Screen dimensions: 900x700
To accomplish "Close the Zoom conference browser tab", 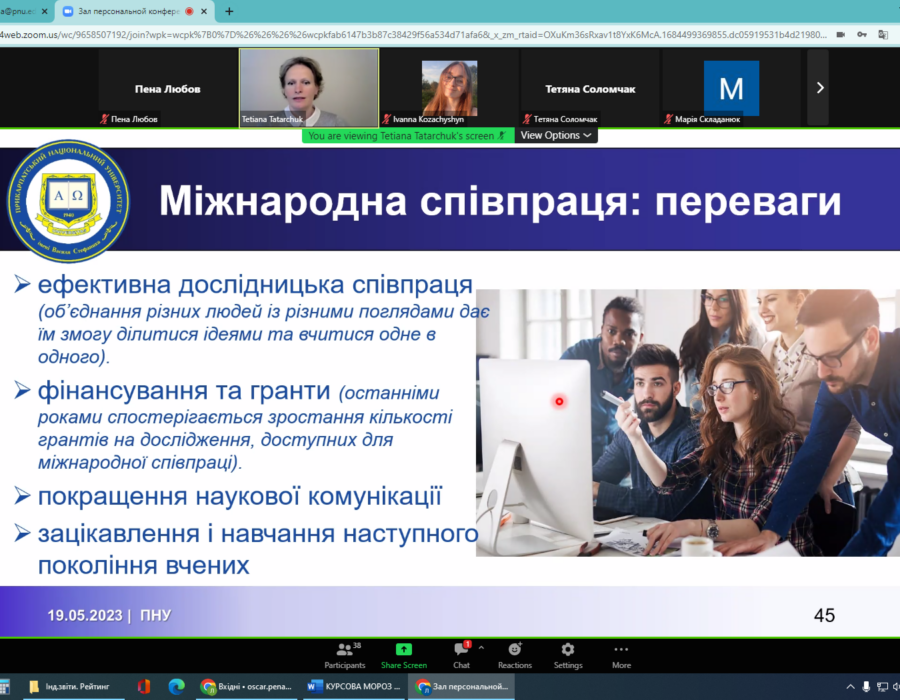I will coord(206,11).
